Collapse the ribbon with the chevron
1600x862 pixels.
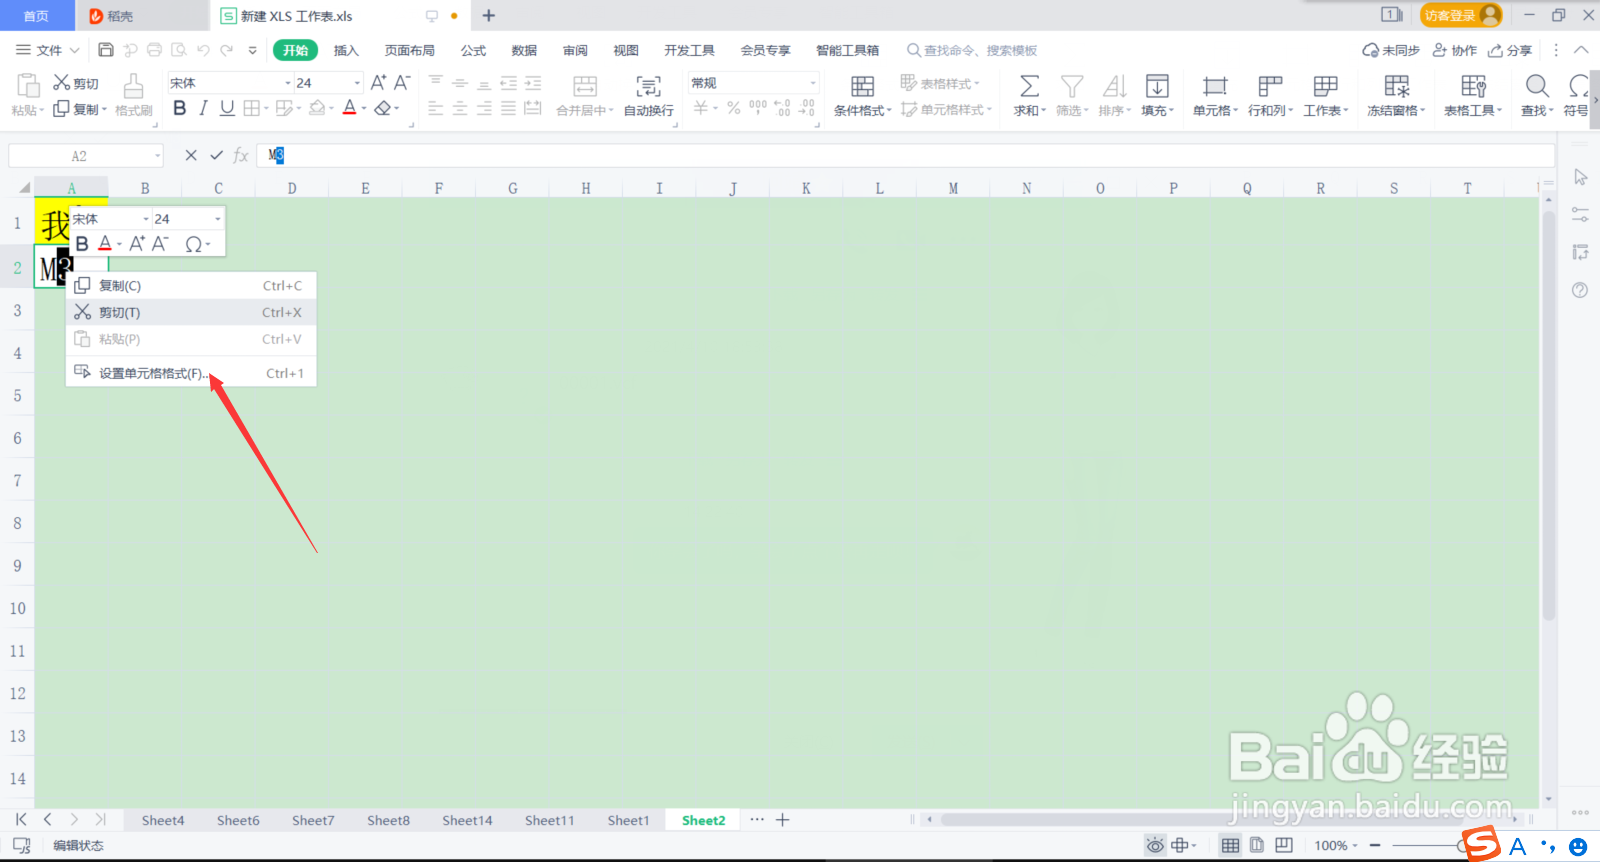[1581, 50]
